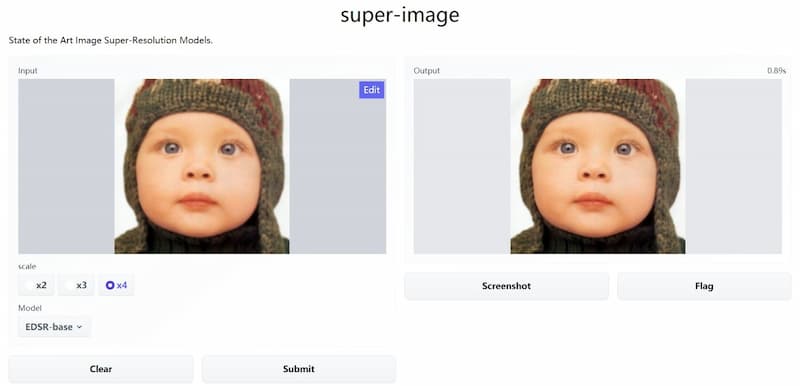This screenshot has width=800, height=386.
Task: Click the baby photo in Input panel
Action: tap(202, 166)
